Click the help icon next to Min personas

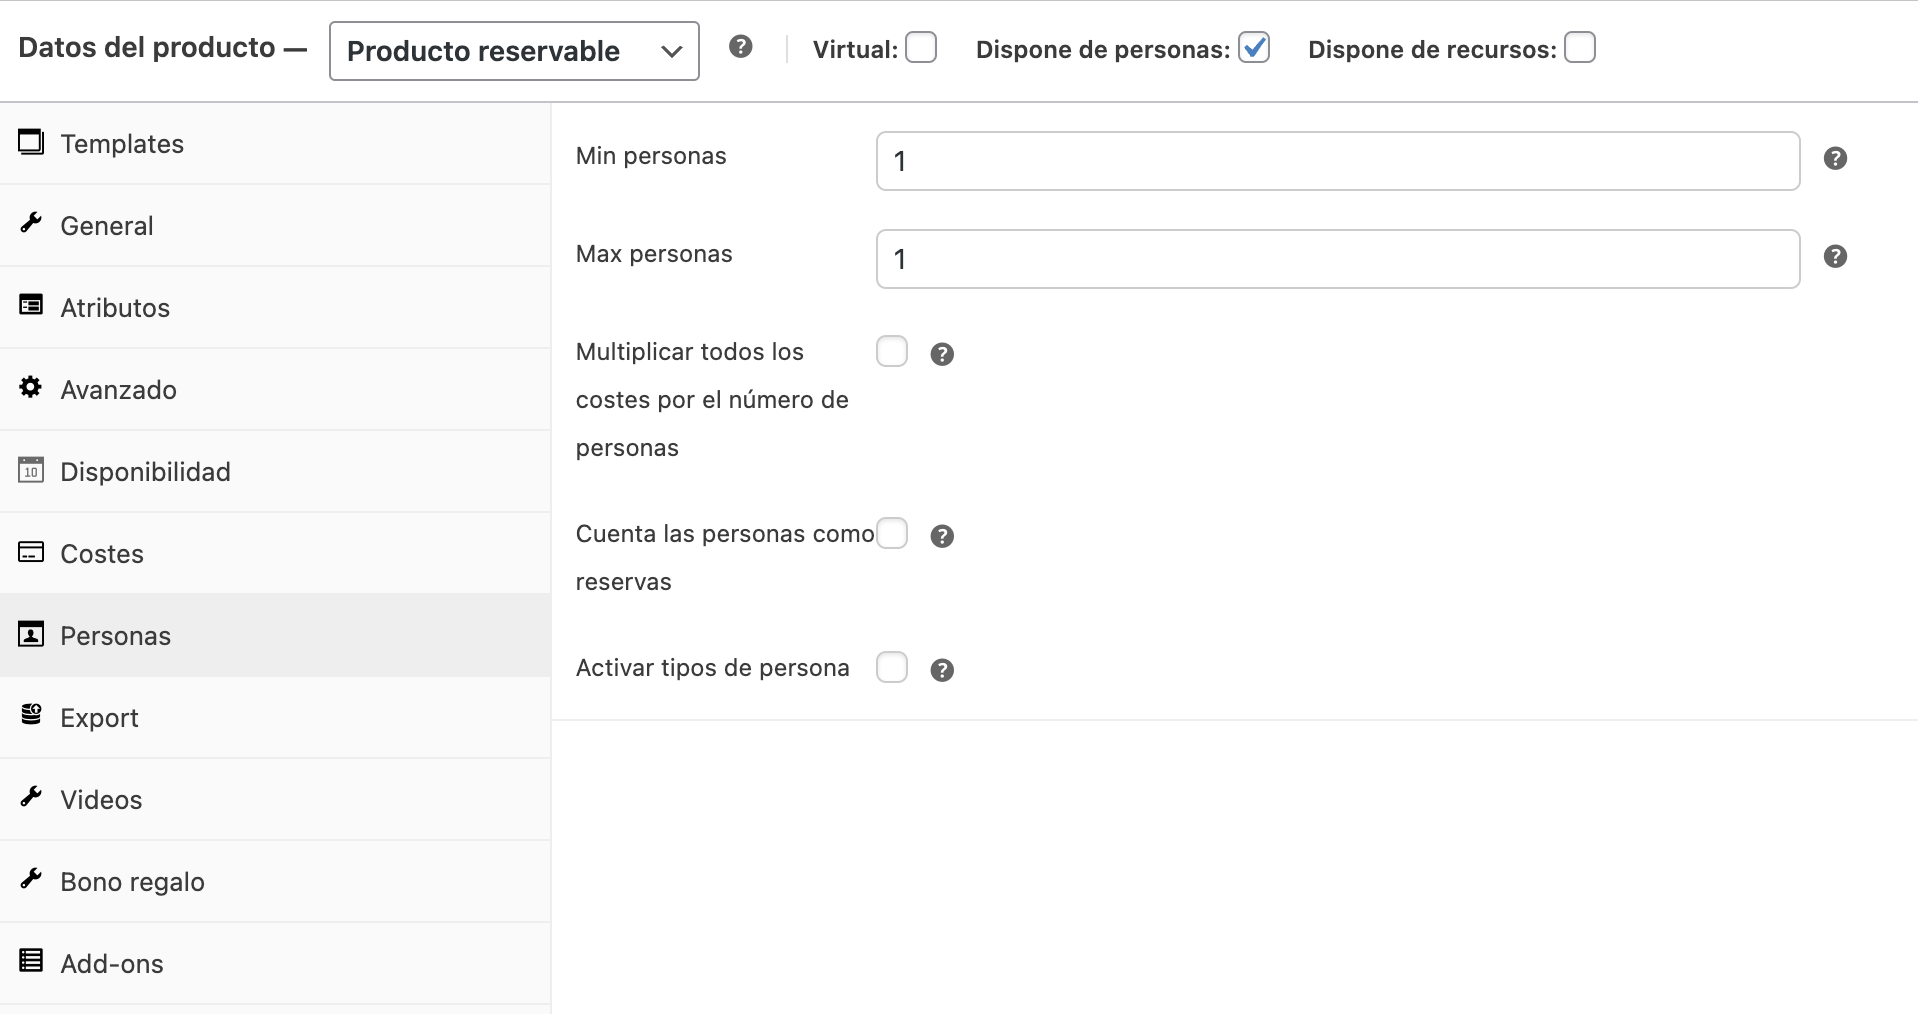pyautogui.click(x=1835, y=158)
